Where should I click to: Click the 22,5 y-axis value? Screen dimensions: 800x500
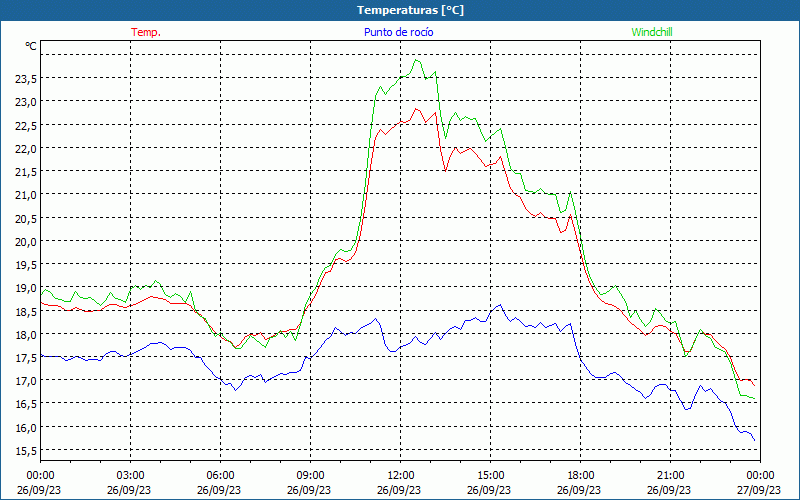[26, 126]
